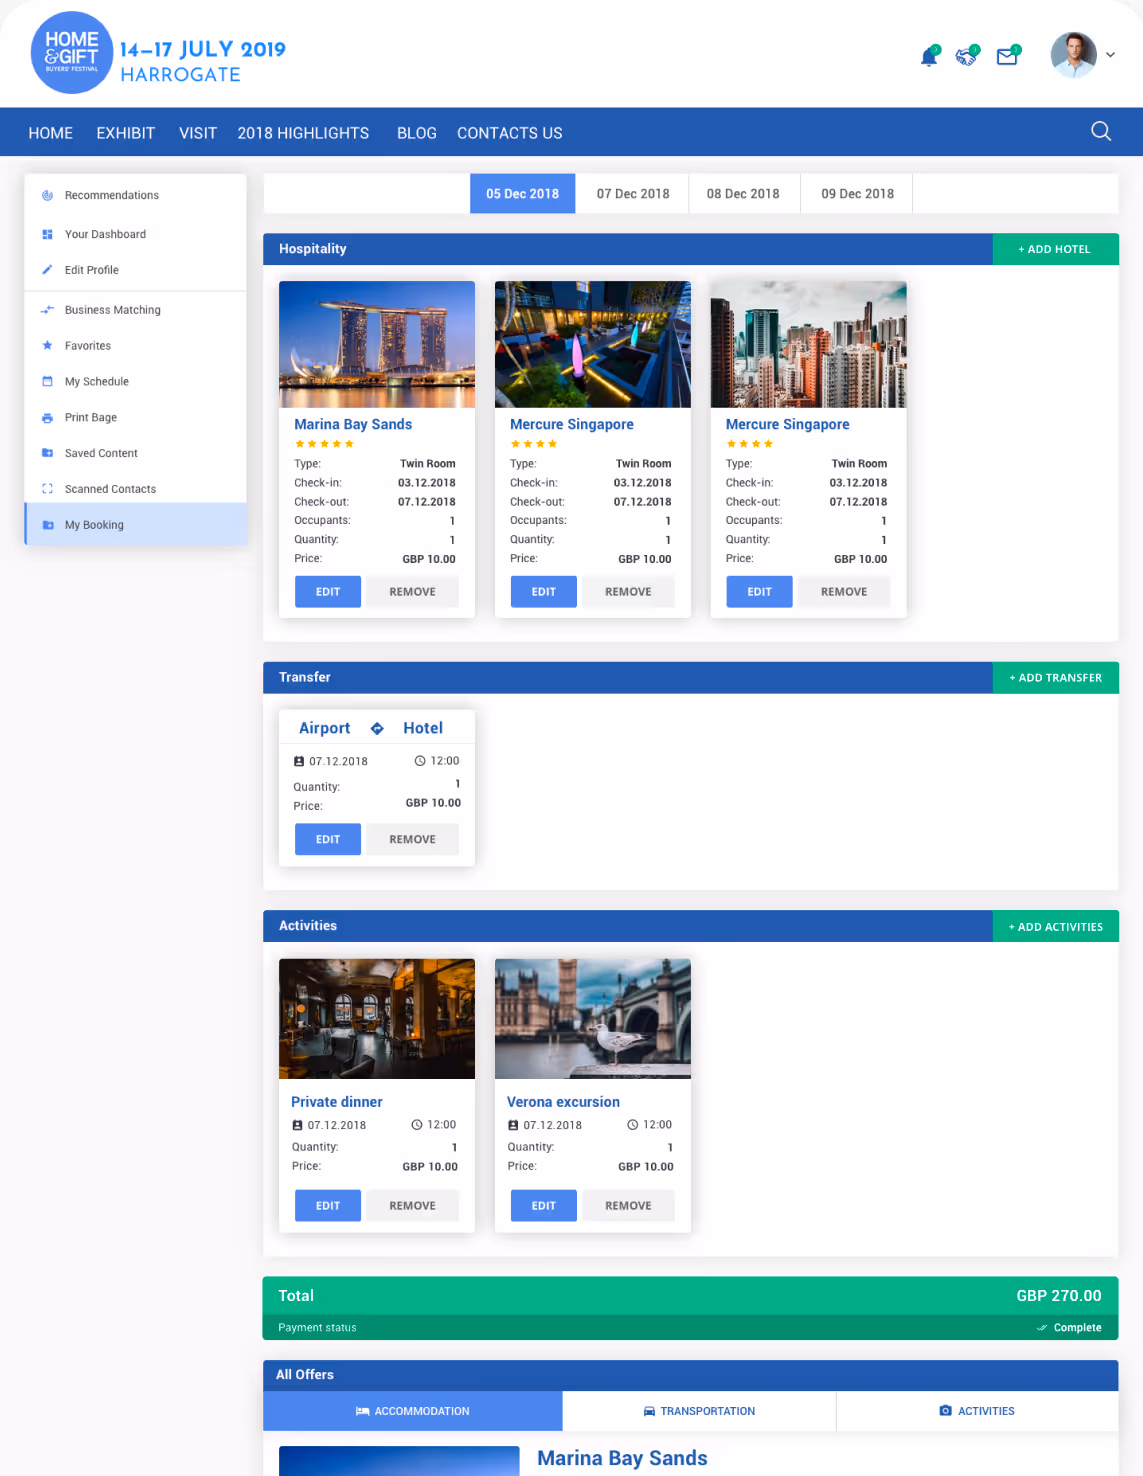Click the Marina Bay Sands hotel photo
The height and width of the screenshot is (1476, 1143).
pyautogui.click(x=377, y=344)
